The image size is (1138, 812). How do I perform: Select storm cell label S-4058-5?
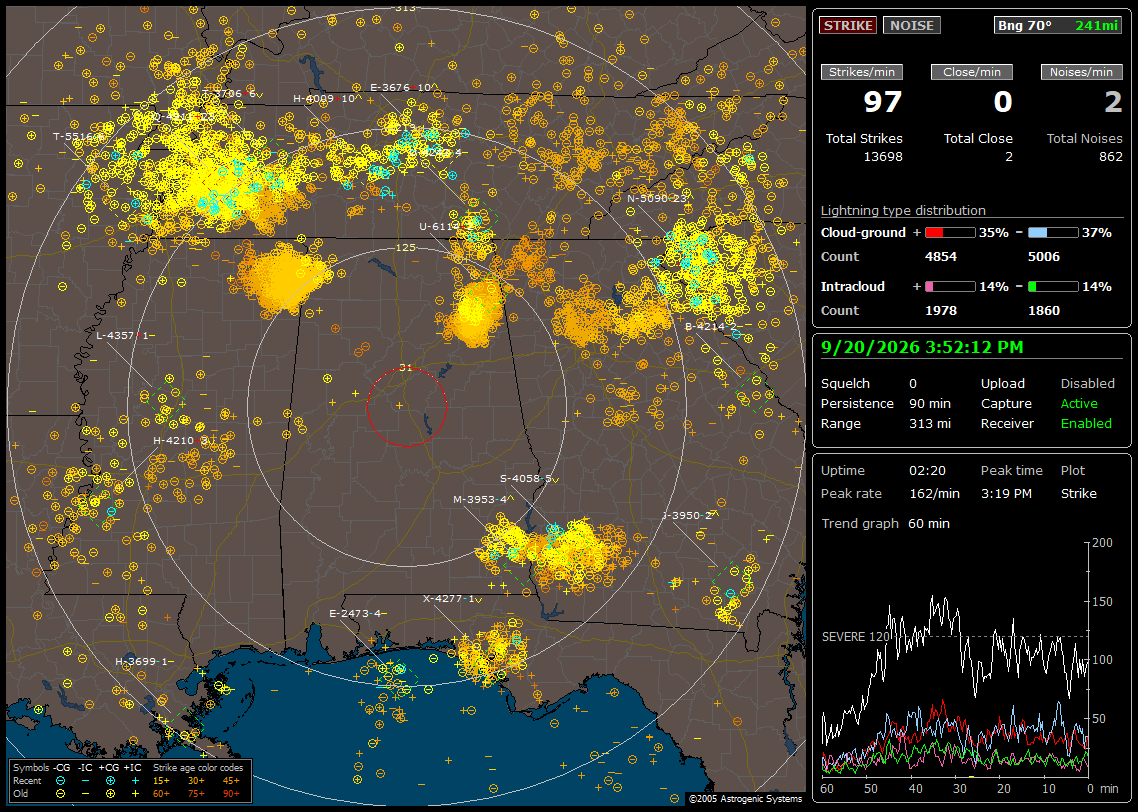525,478
